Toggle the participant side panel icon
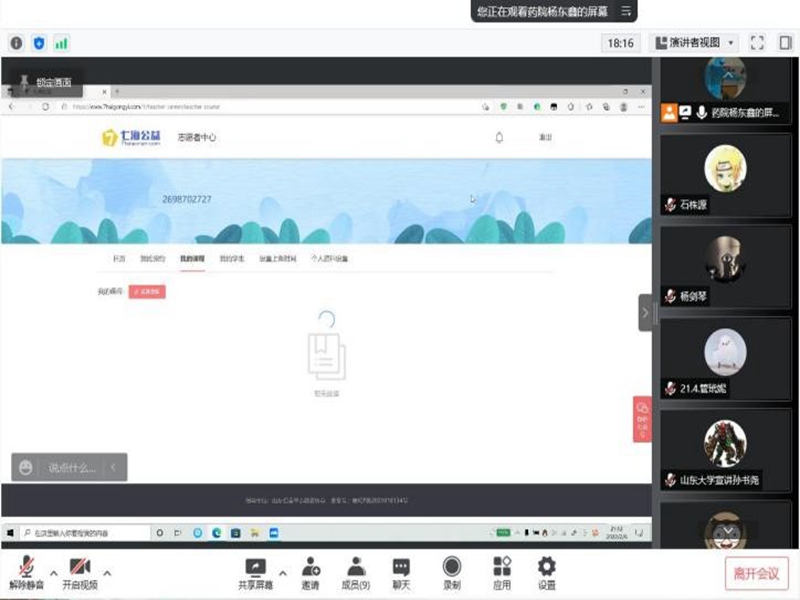 point(785,43)
